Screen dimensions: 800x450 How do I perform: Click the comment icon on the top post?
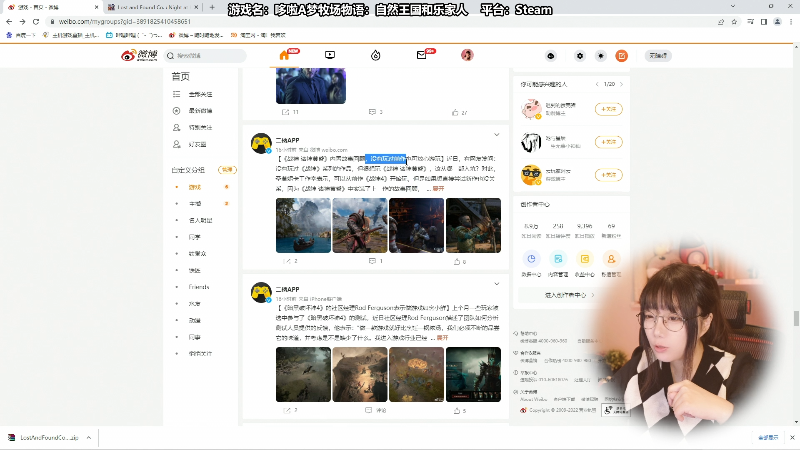(372, 112)
